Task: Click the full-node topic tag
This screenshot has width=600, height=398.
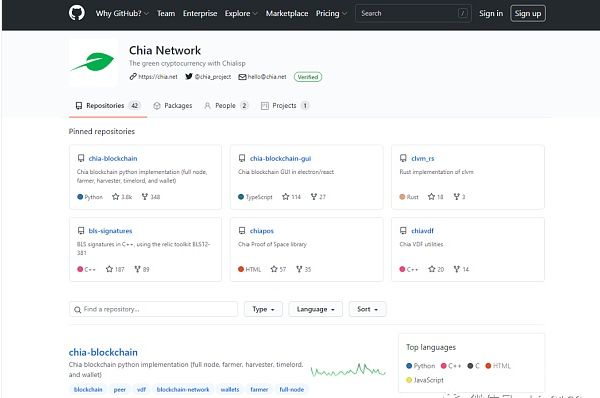Action: [x=292, y=390]
